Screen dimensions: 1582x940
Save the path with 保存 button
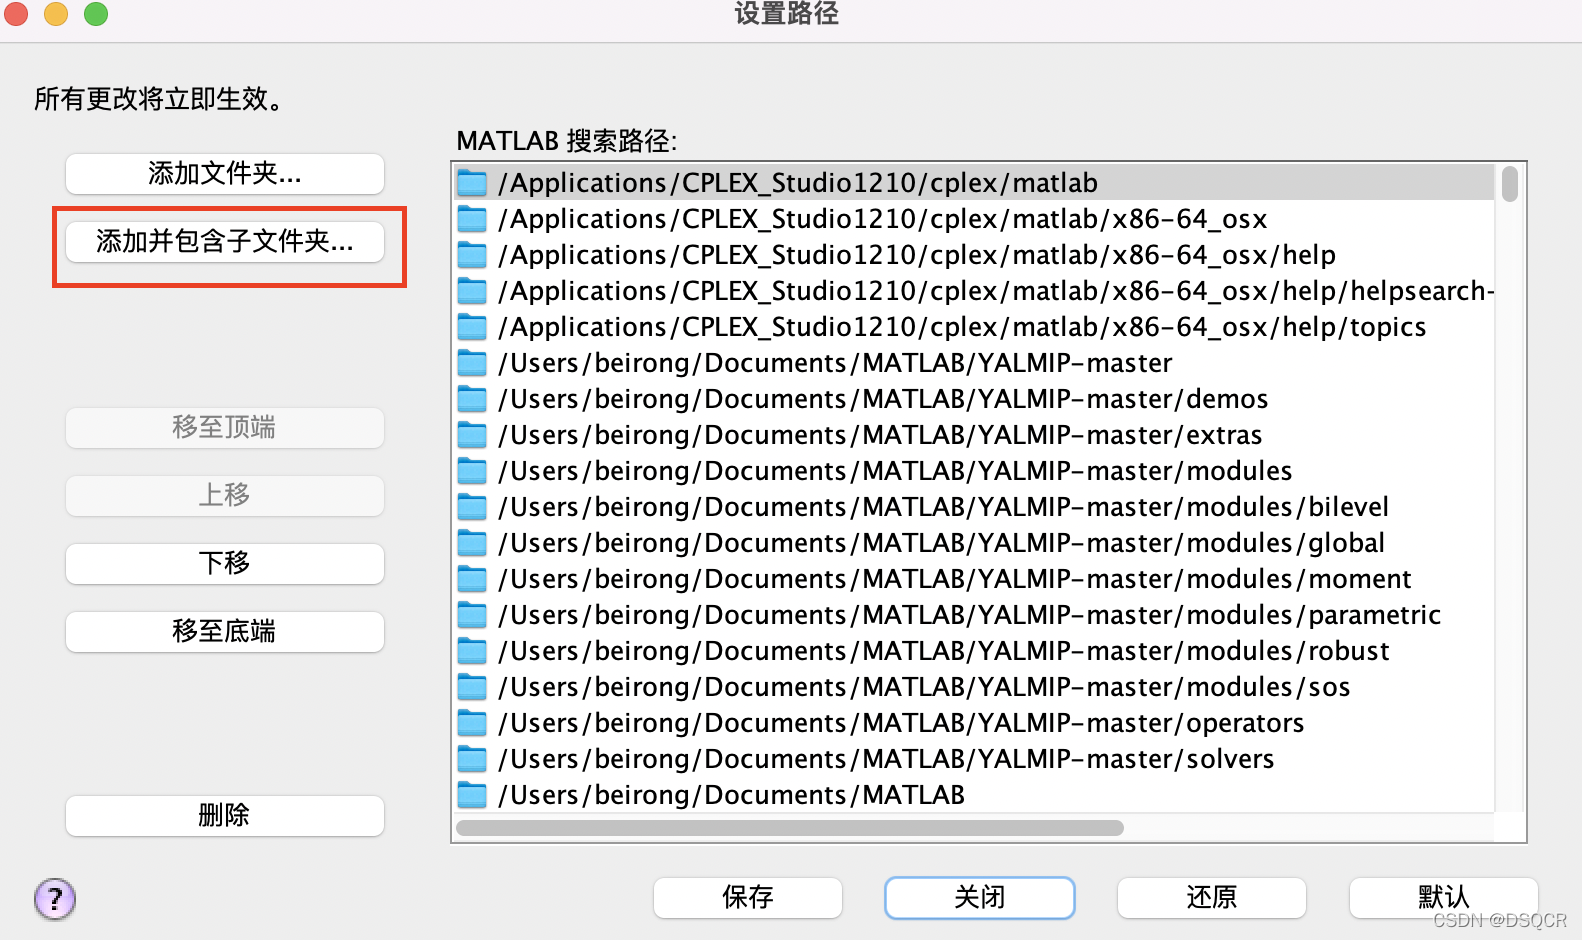tap(748, 898)
